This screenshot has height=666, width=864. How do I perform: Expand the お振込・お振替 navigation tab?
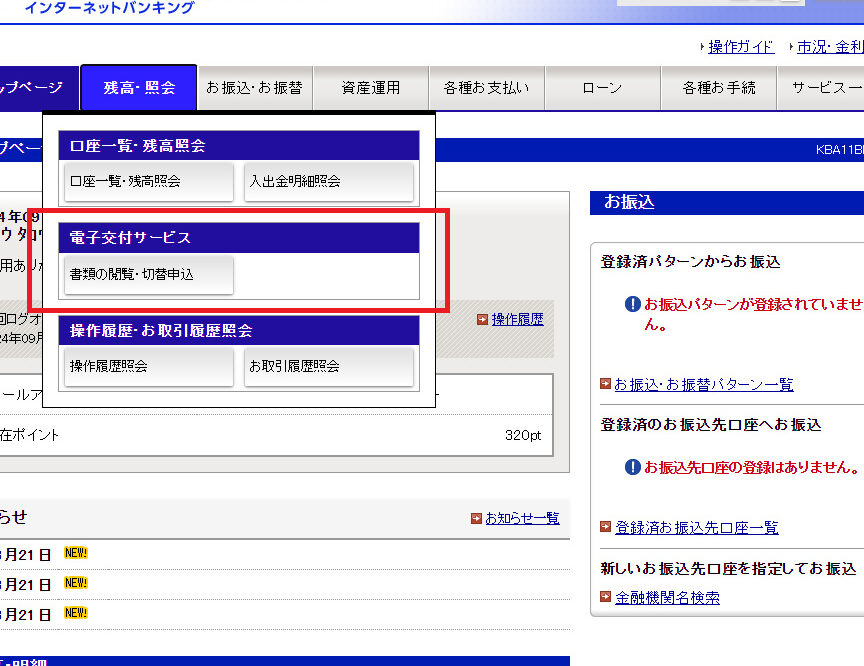coord(254,88)
